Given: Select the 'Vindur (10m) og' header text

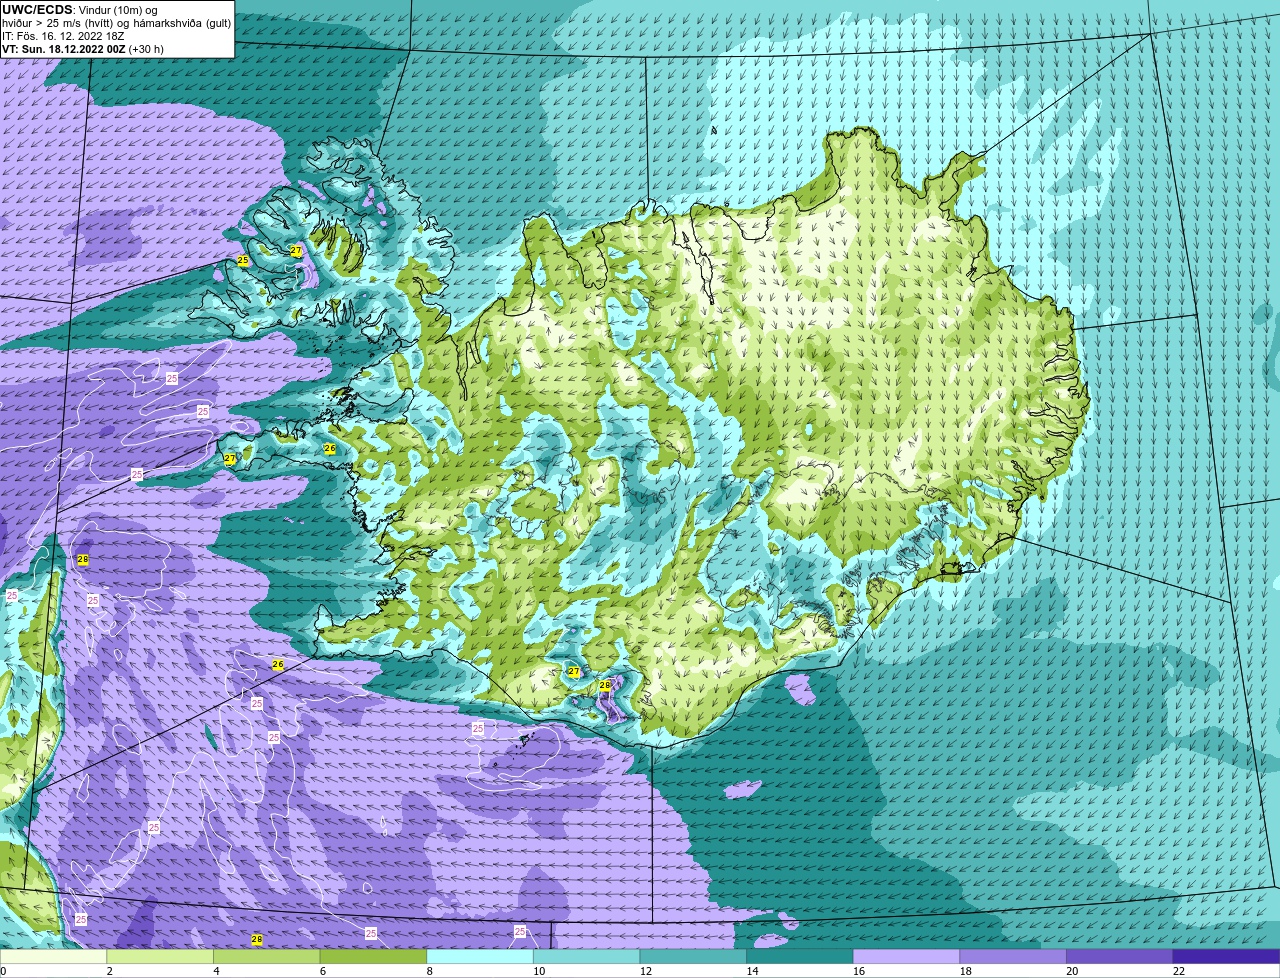Looking at the screenshot, I should click(117, 10).
